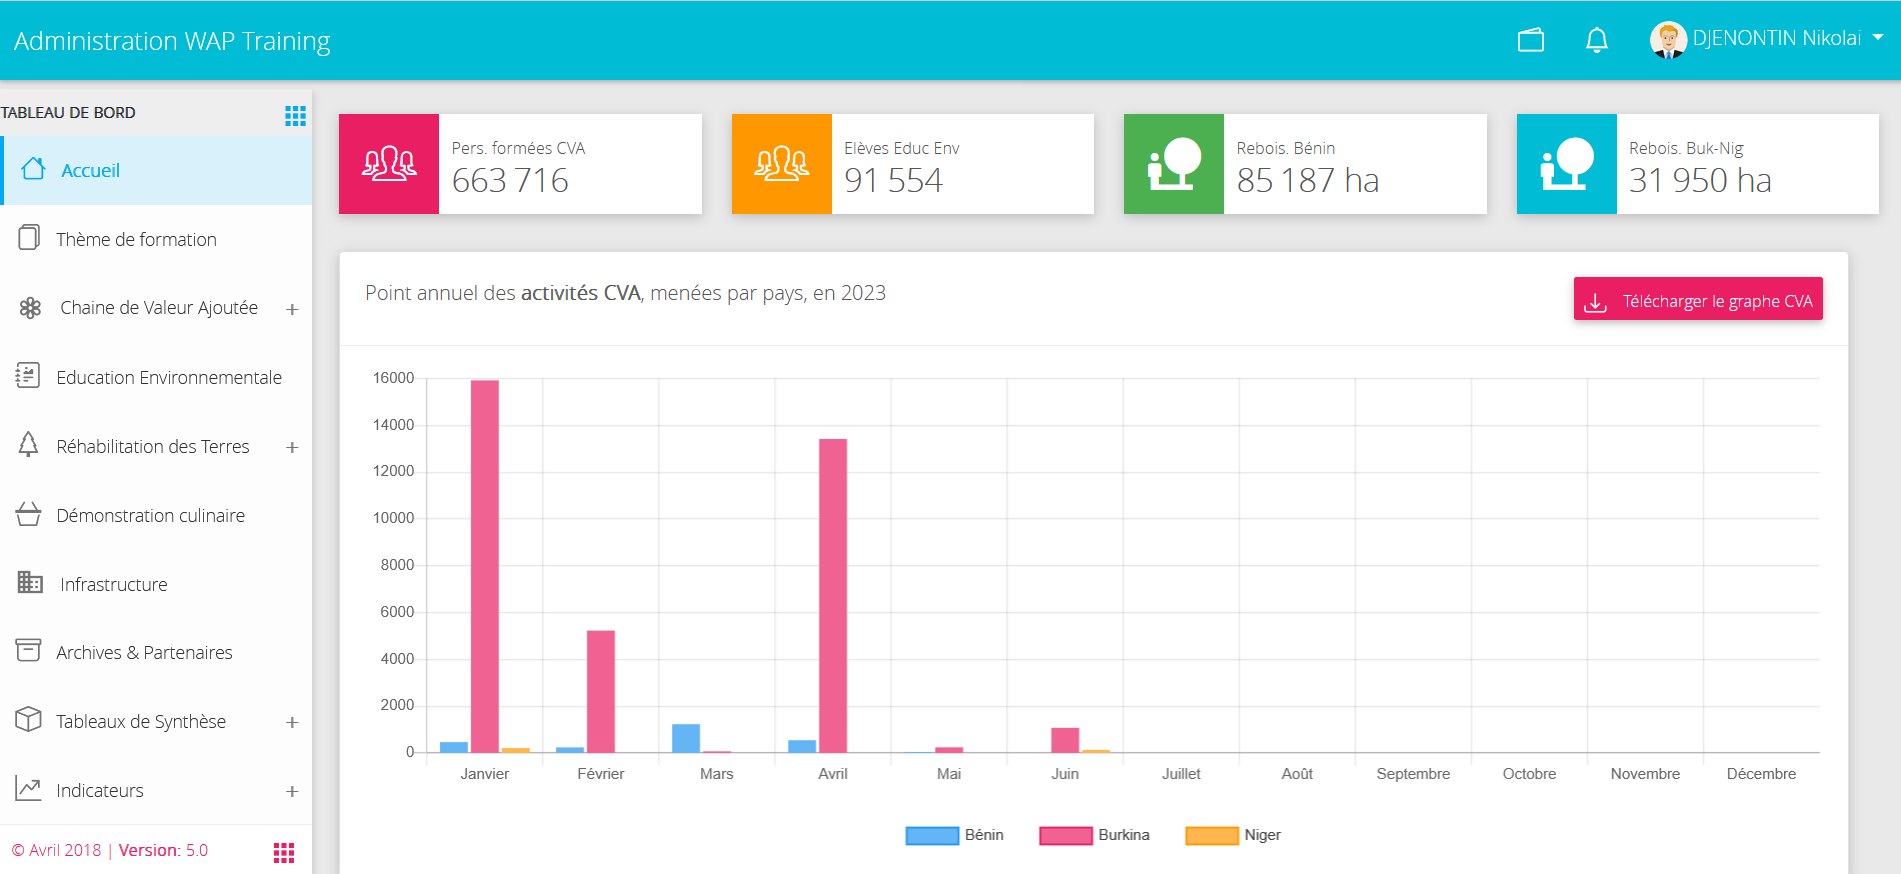Toggle Bénin series in chart legend
The image size is (1901, 874).
pyautogui.click(x=954, y=835)
